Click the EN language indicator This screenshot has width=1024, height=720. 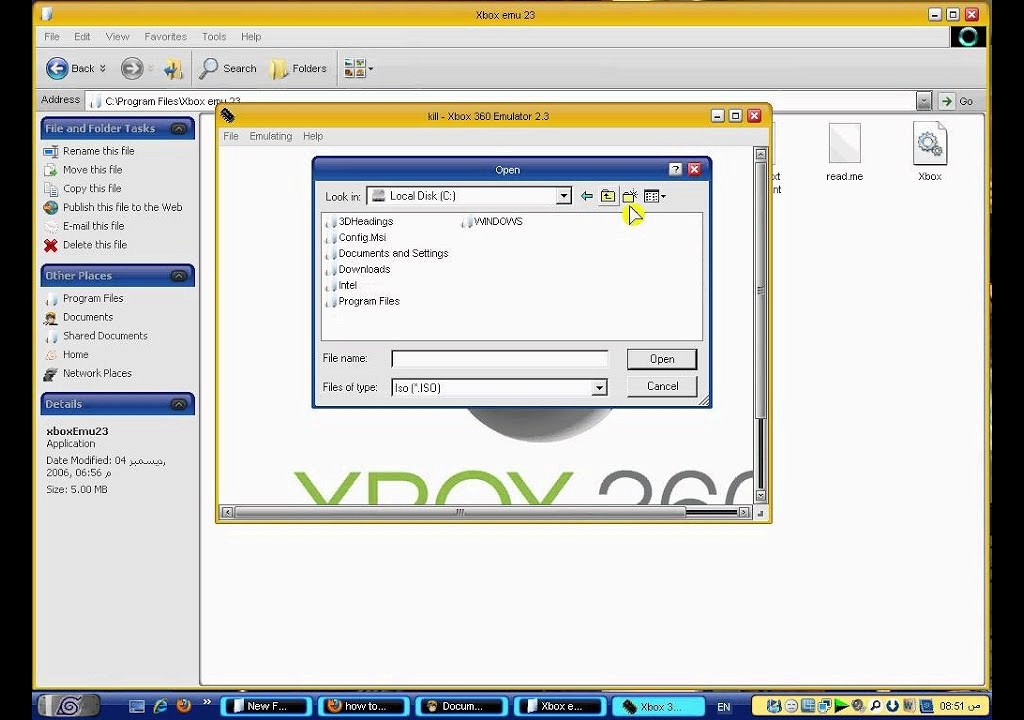point(724,707)
